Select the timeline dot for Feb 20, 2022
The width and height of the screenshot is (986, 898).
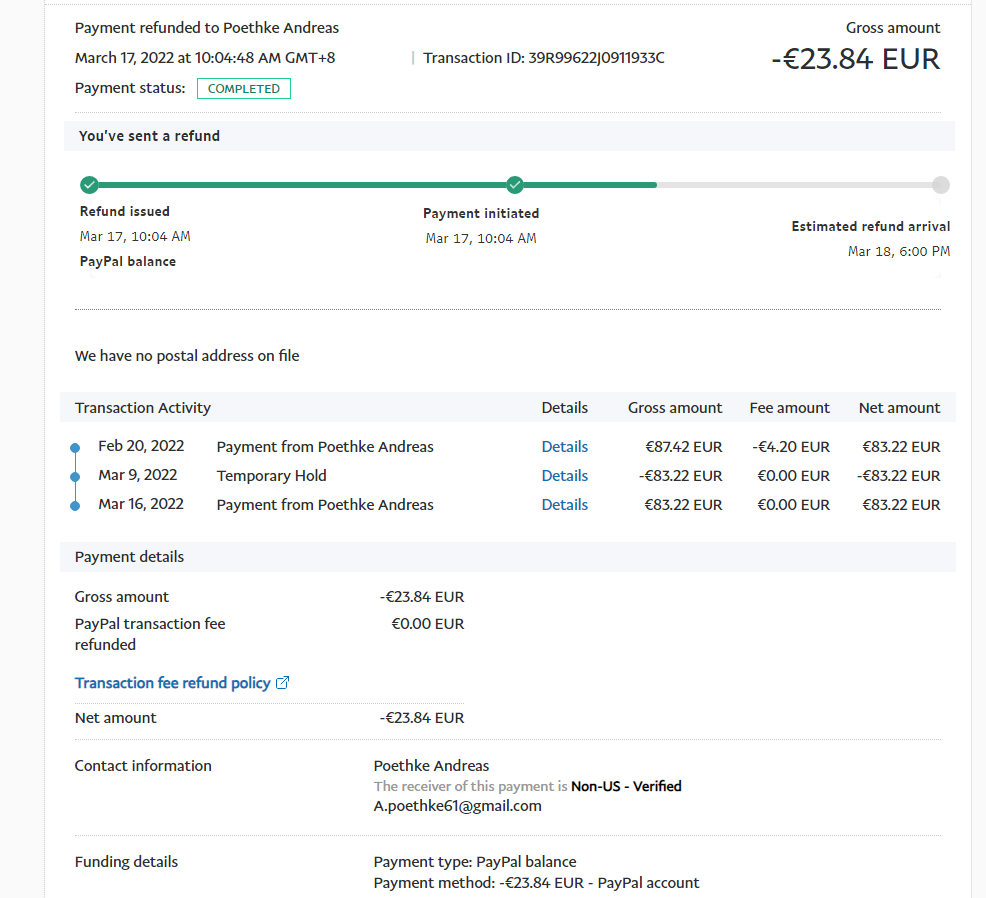(75, 448)
